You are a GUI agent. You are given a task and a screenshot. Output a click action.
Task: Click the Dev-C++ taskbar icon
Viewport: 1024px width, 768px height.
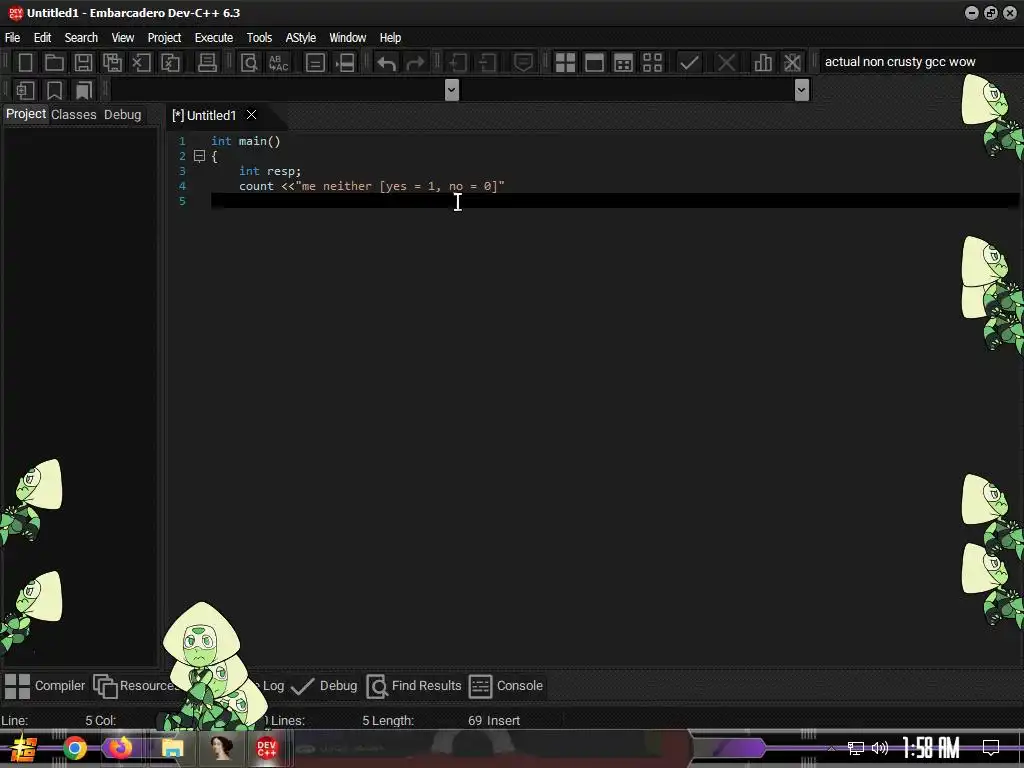click(x=266, y=748)
